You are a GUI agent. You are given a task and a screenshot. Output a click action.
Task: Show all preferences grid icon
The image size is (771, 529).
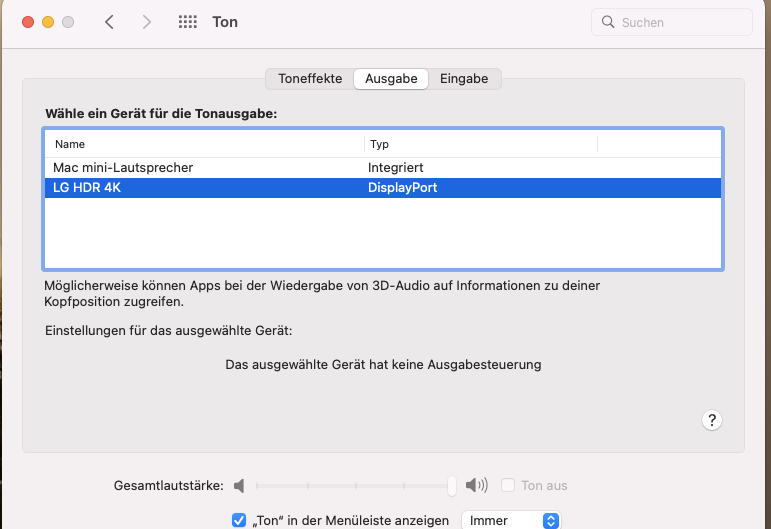pyautogui.click(x=187, y=22)
